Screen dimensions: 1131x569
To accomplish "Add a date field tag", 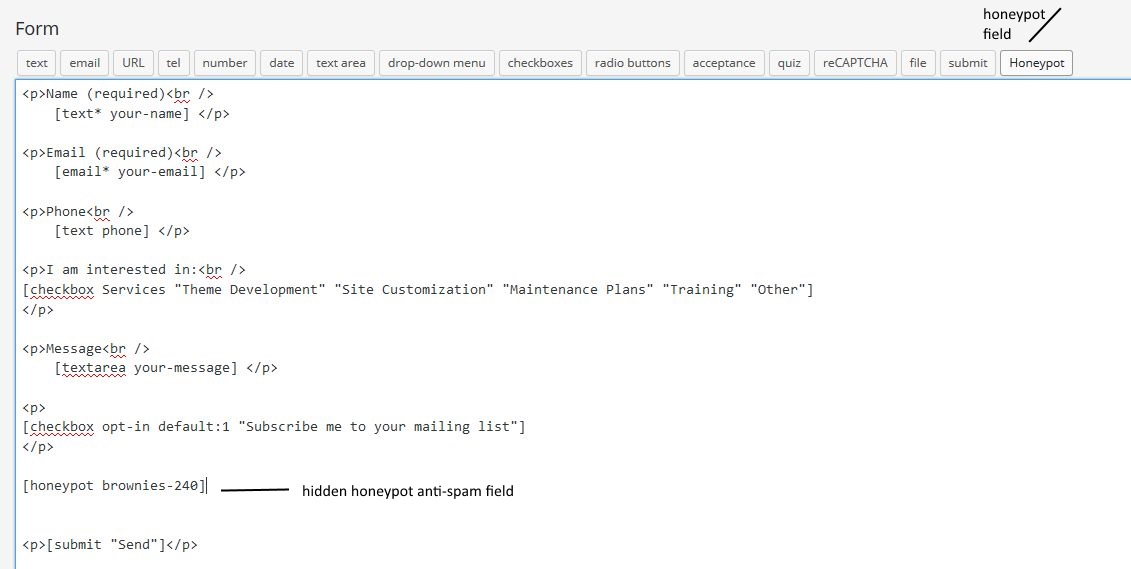I will pyautogui.click(x=281, y=63).
